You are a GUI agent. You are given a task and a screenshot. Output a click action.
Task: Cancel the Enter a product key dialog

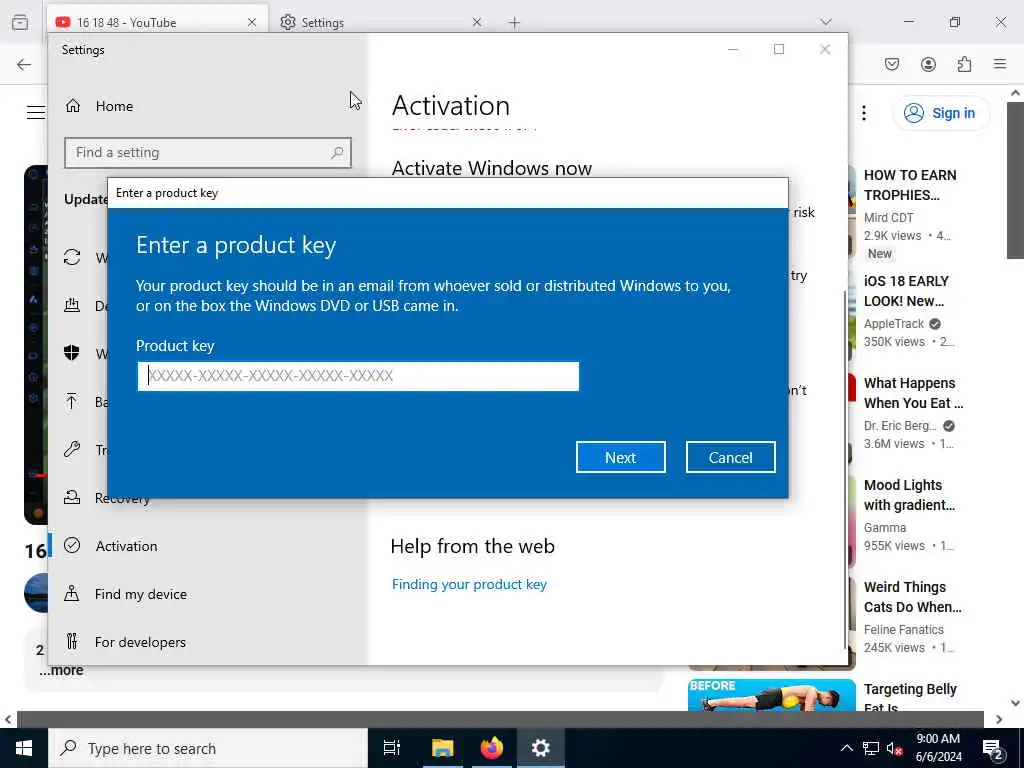(x=730, y=457)
